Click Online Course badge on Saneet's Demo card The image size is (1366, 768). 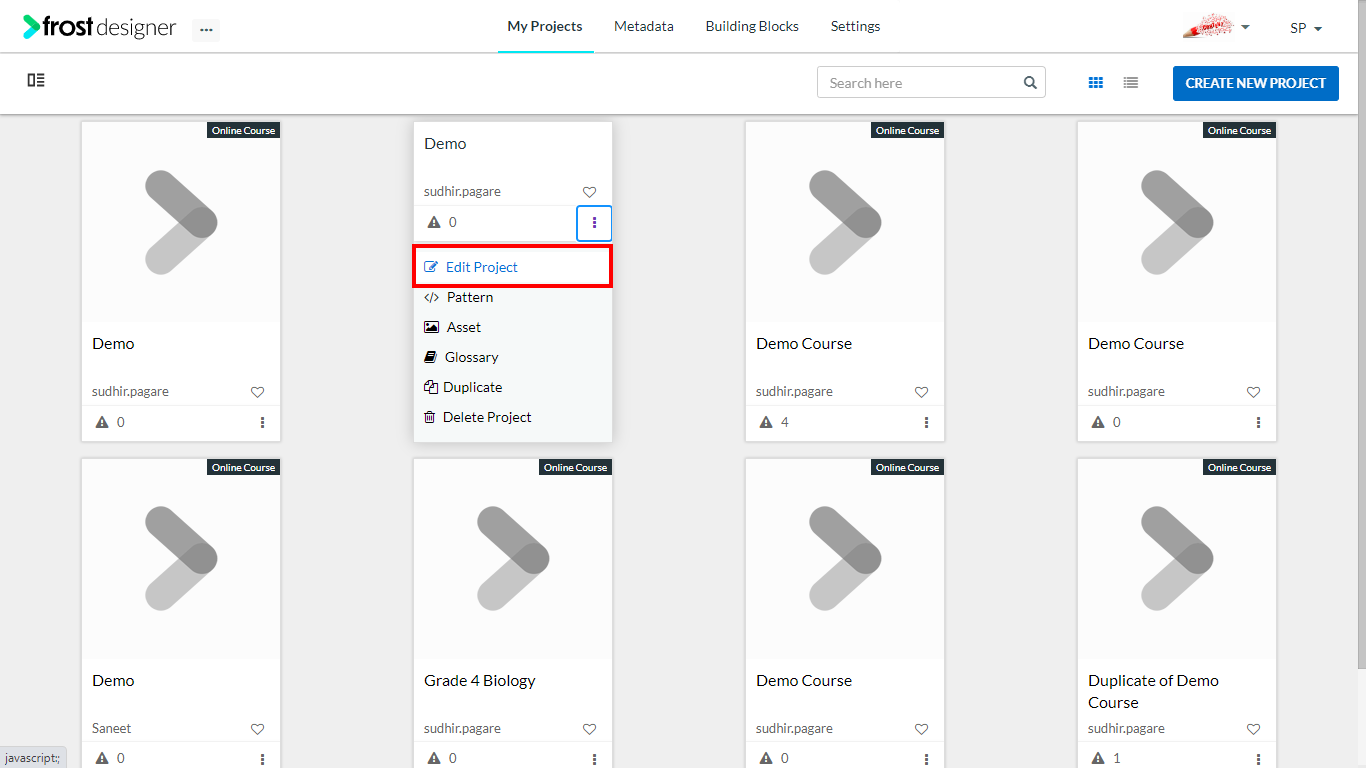[x=243, y=467]
